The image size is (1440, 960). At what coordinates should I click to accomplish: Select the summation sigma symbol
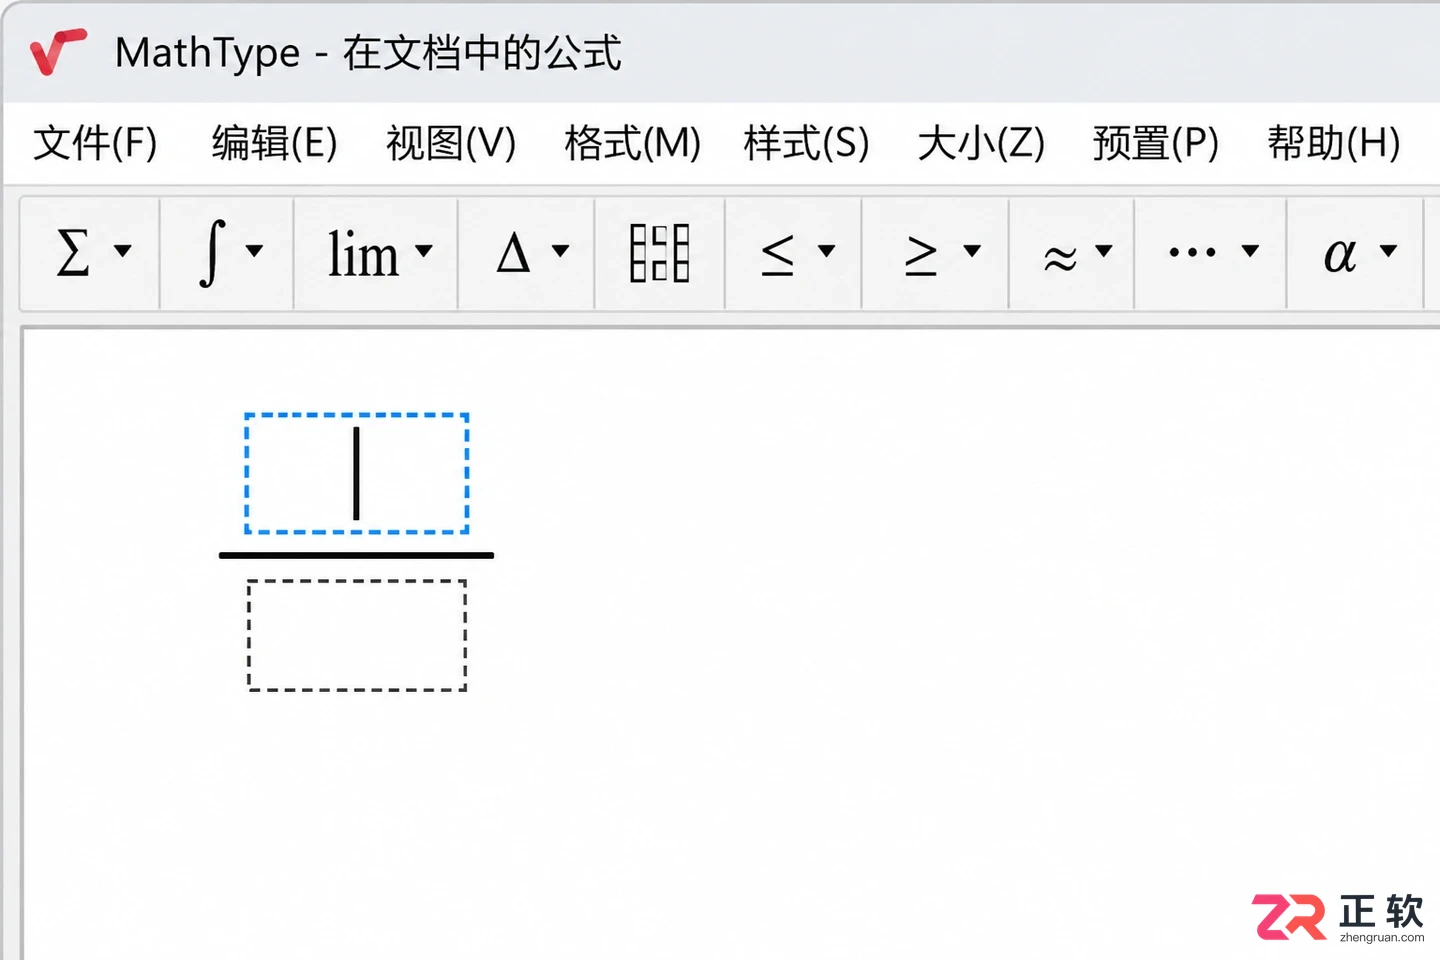pos(73,252)
